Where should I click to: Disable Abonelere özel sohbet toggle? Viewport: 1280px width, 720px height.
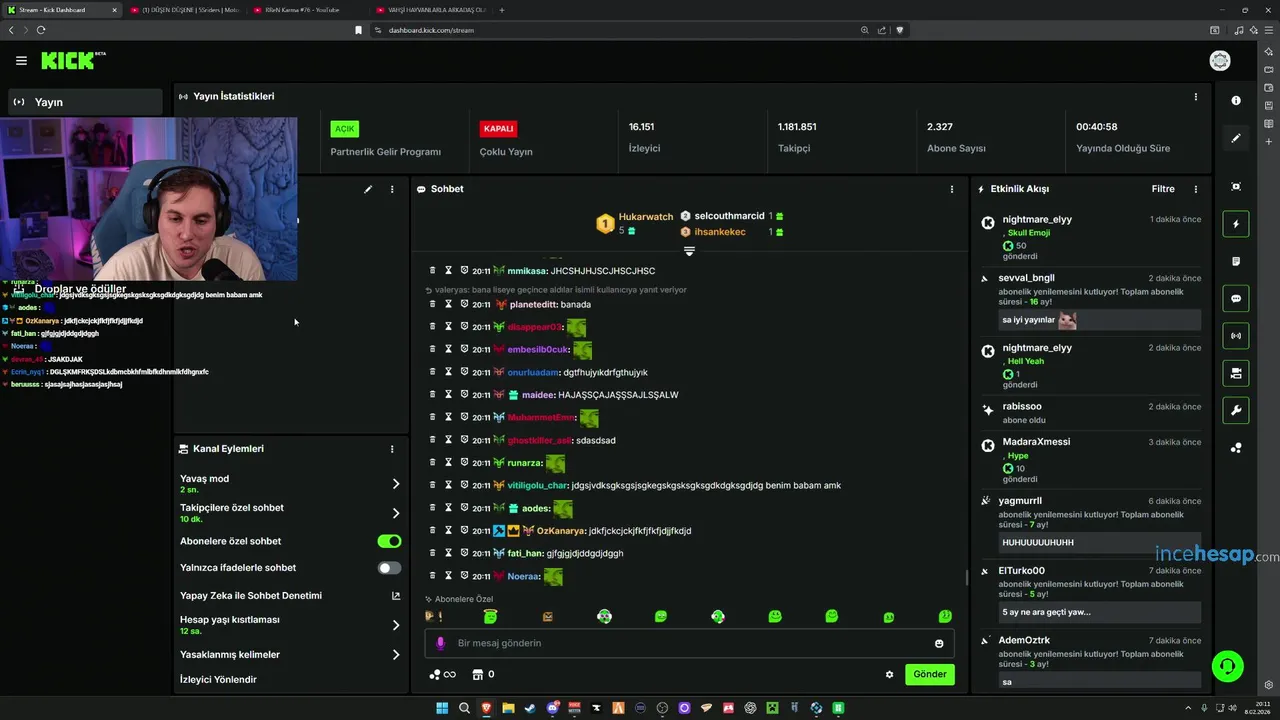point(389,541)
